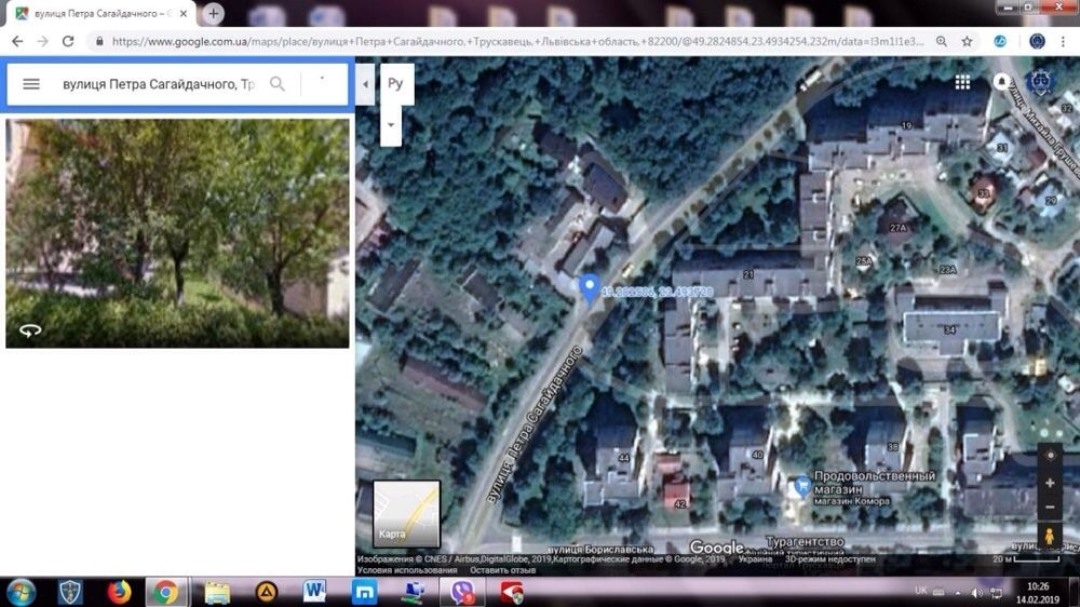1080x607 pixels.
Task: Open a new browser tab
Action: pos(213,14)
